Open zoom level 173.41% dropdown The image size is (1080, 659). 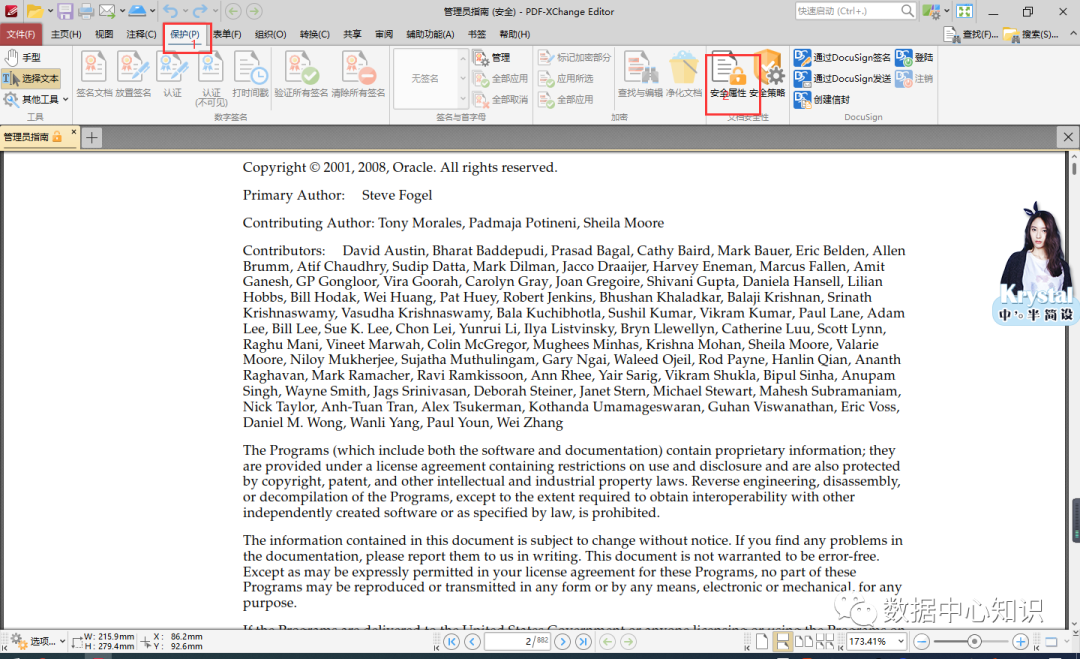(900, 641)
